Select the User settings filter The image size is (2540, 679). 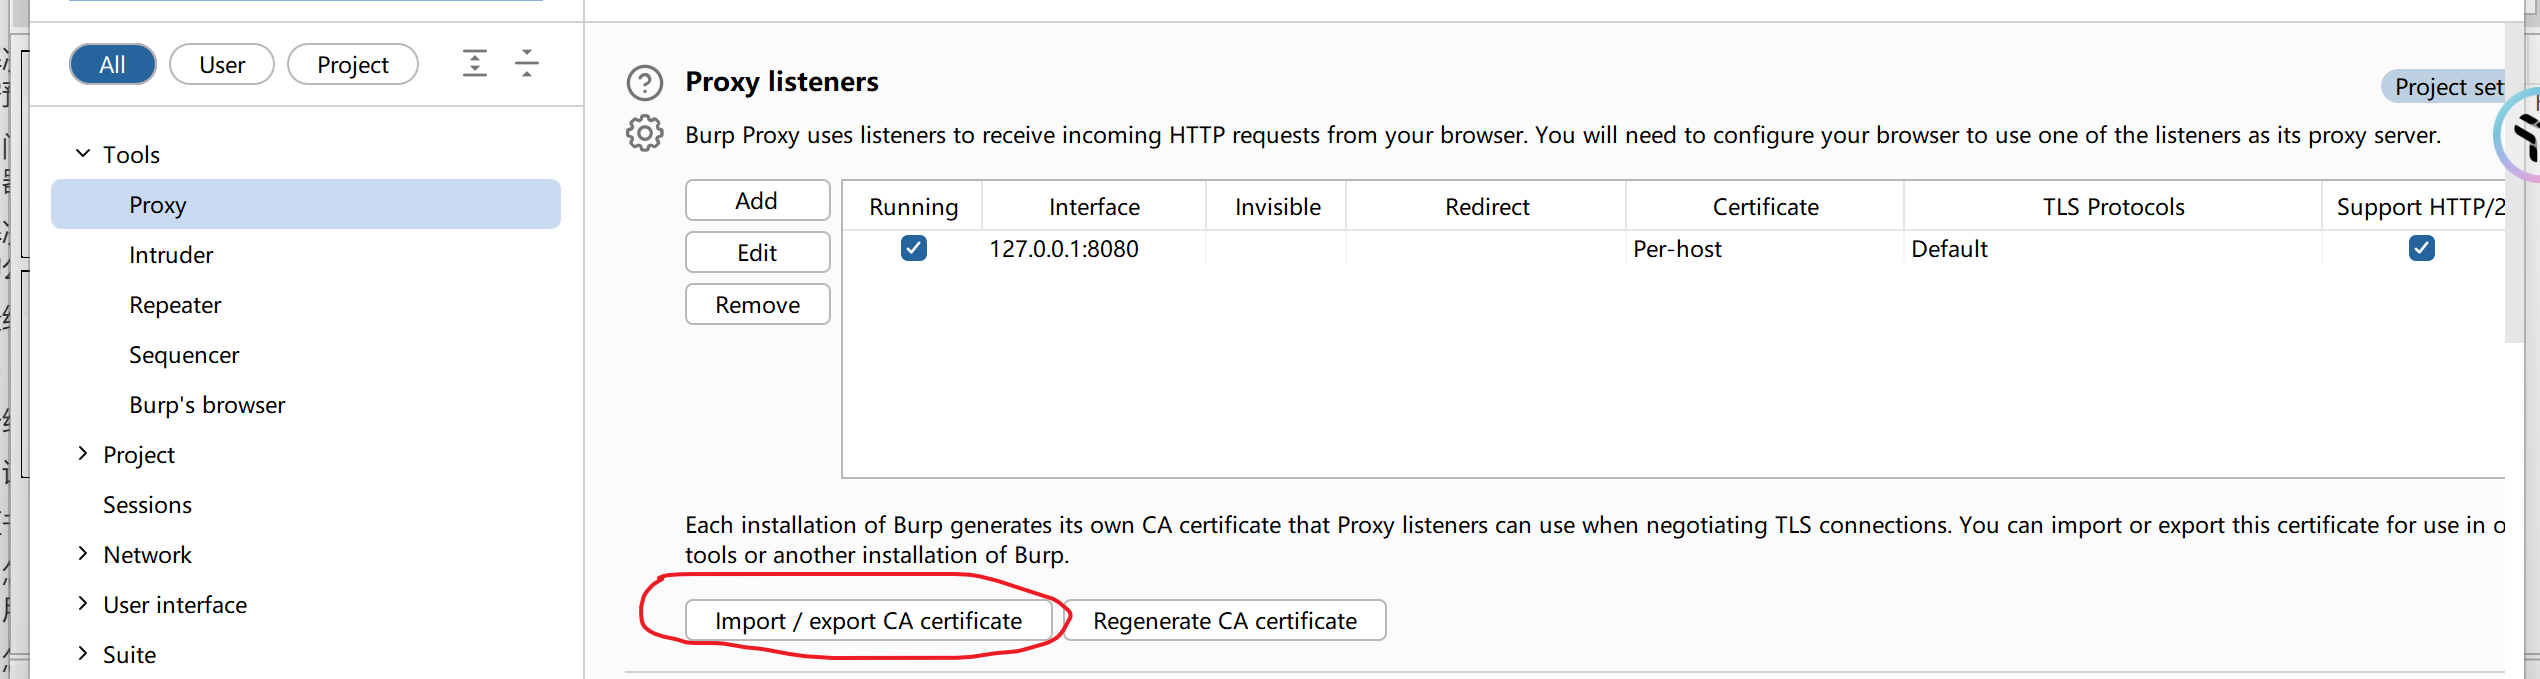222,64
